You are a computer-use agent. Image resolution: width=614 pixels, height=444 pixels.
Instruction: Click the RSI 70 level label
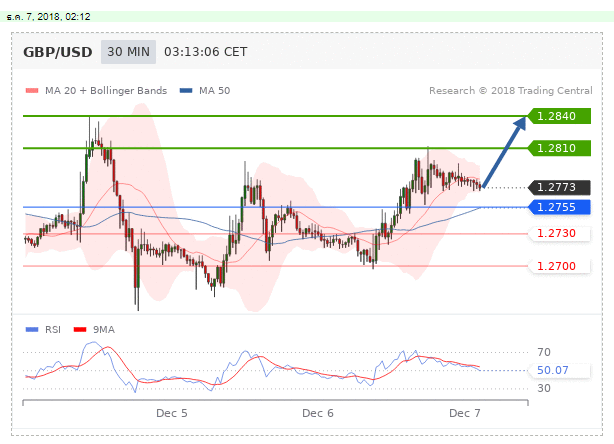(x=544, y=352)
